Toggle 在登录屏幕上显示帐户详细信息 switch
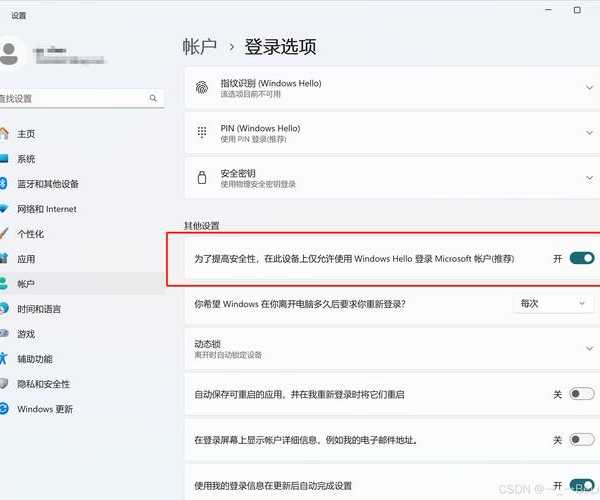The height and width of the screenshot is (500, 600). [x=581, y=440]
